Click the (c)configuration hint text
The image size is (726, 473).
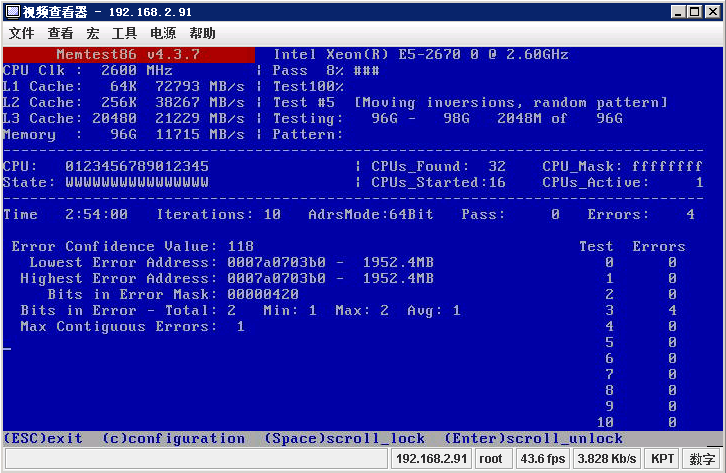[x=174, y=438]
